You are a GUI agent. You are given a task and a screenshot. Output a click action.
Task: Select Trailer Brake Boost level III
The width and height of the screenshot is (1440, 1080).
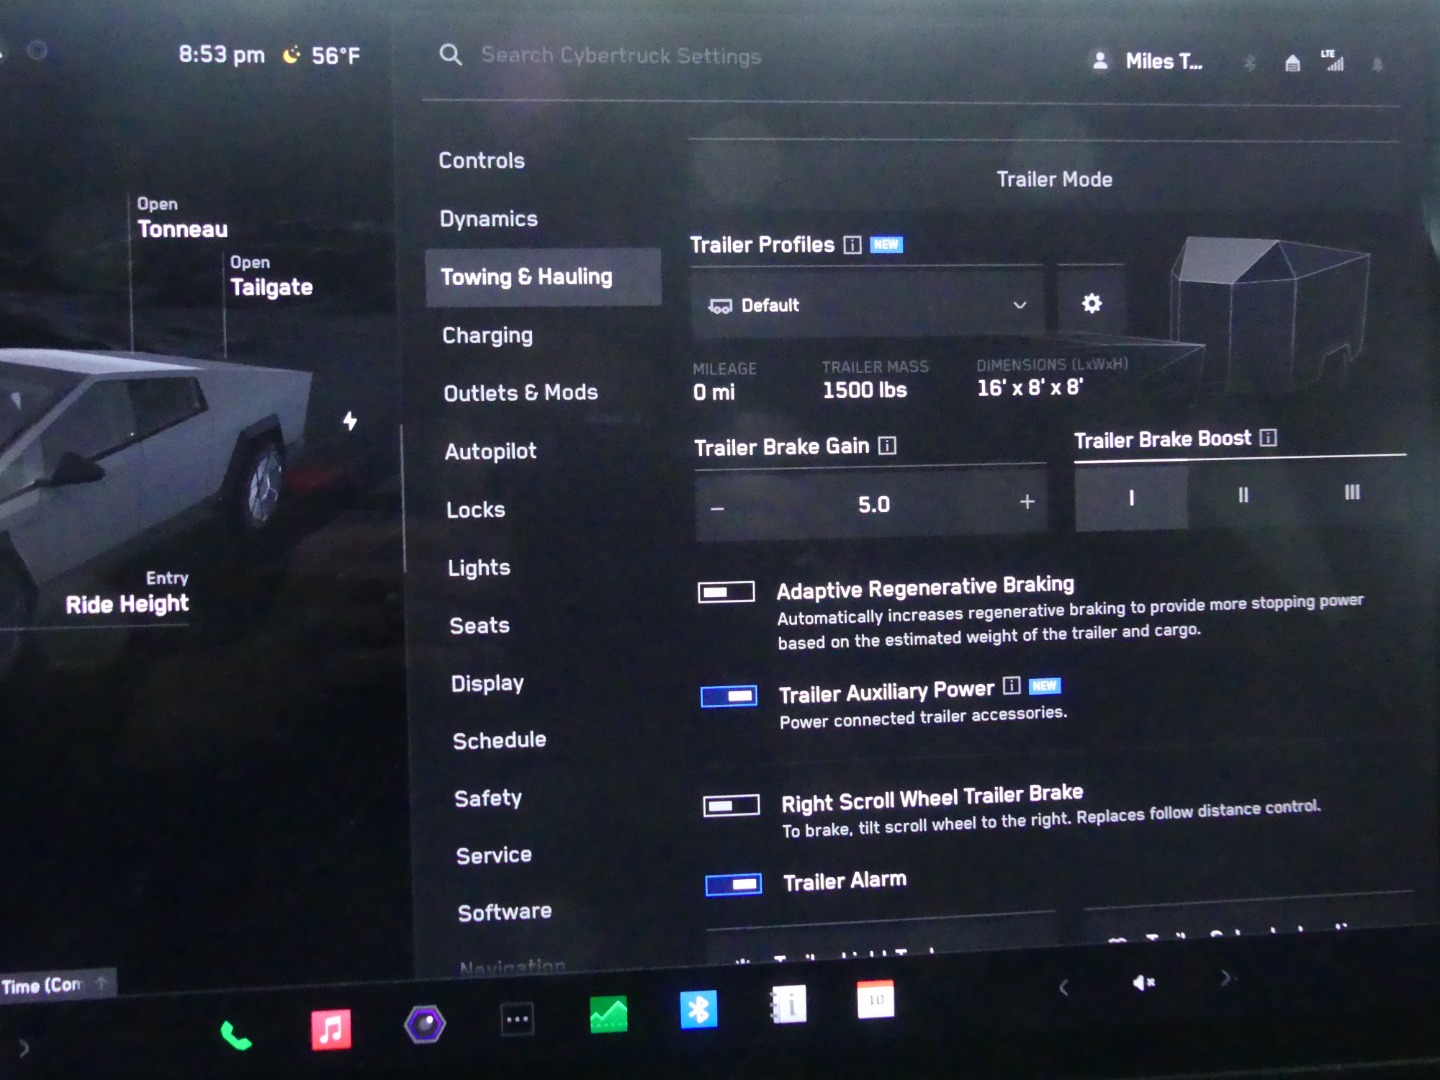tap(1352, 492)
